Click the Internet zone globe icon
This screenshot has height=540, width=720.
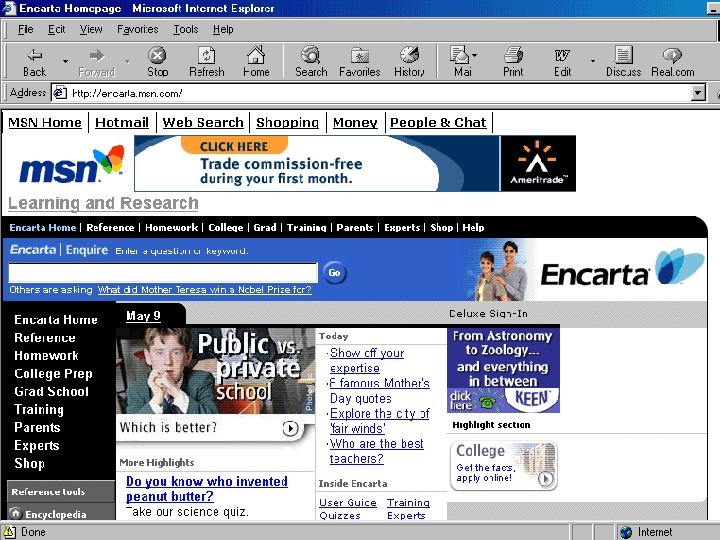click(x=625, y=532)
